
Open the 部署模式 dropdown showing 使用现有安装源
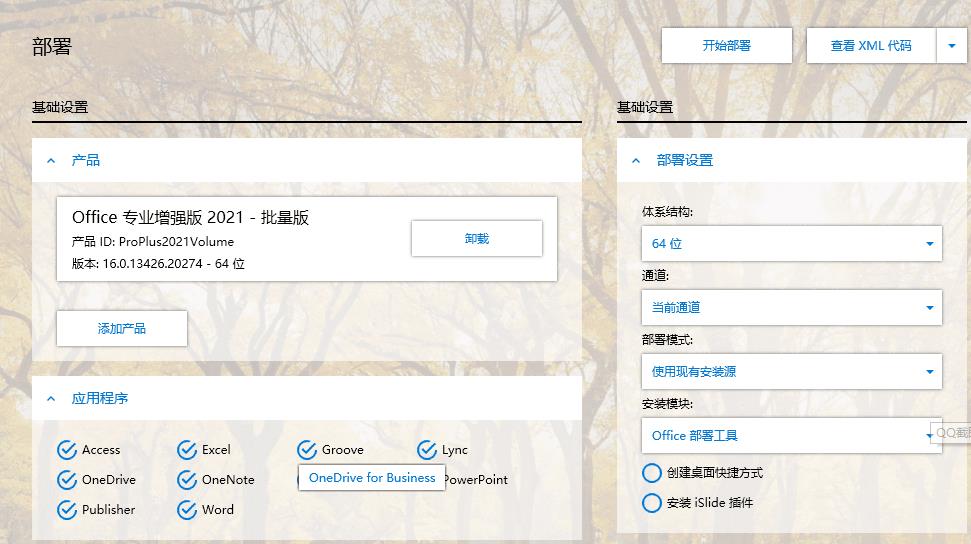(x=791, y=371)
